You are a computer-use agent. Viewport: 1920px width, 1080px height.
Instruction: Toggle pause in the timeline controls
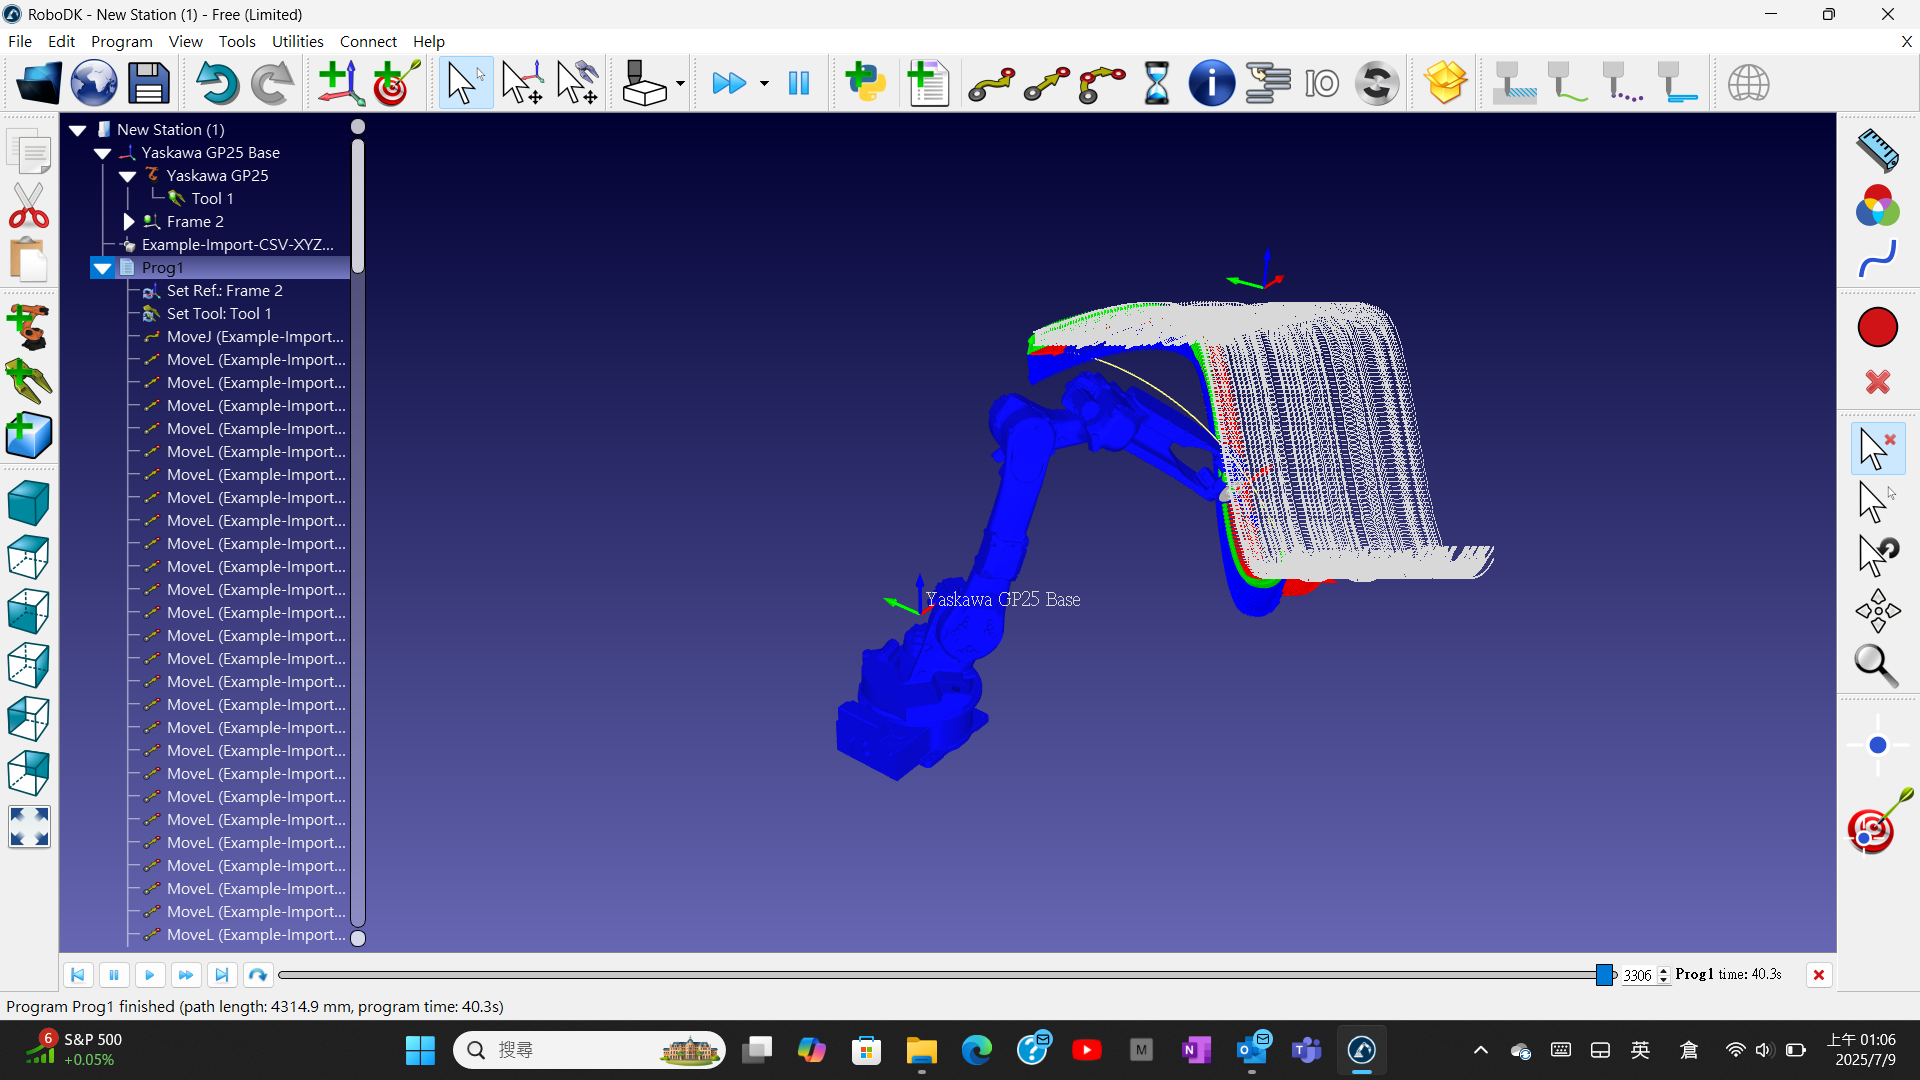[x=114, y=975]
